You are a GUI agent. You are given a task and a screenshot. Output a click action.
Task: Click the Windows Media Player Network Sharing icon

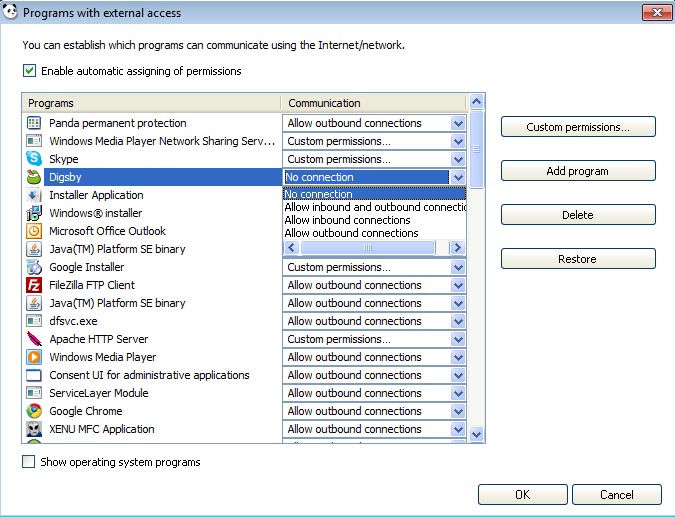click(34, 141)
